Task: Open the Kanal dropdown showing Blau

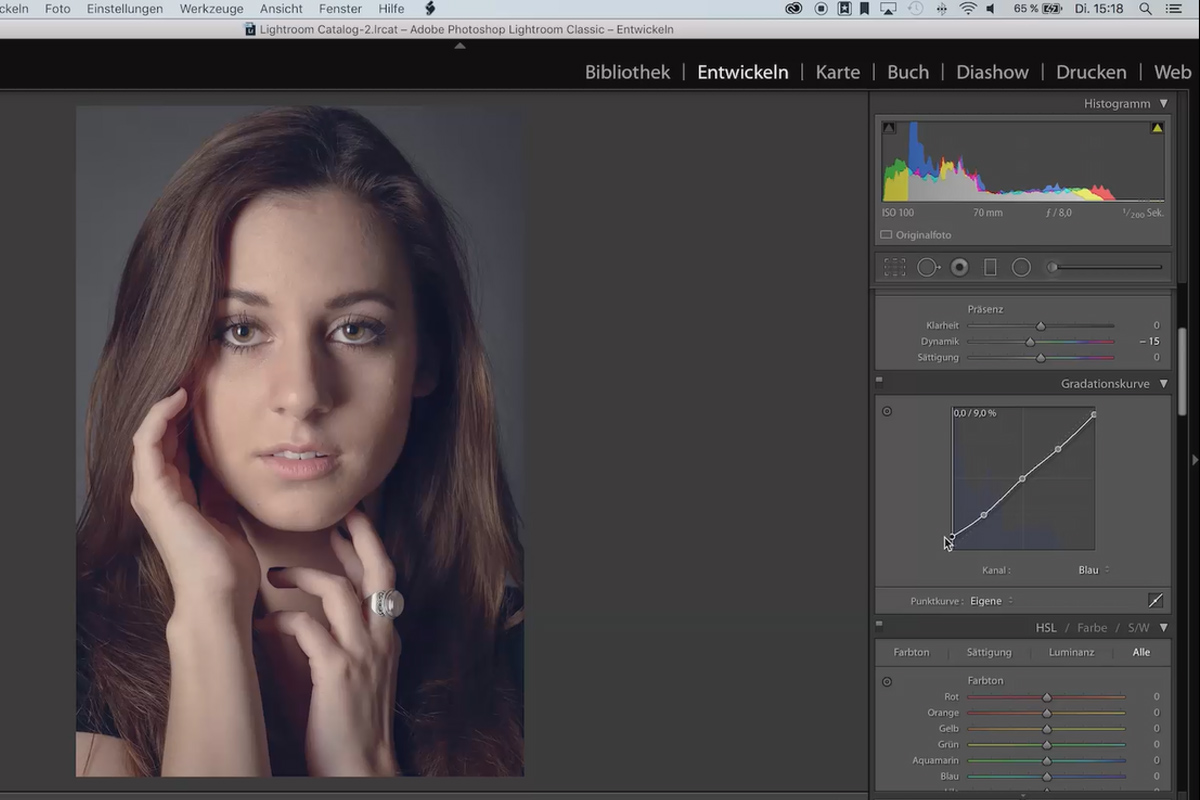Action: click(1093, 570)
